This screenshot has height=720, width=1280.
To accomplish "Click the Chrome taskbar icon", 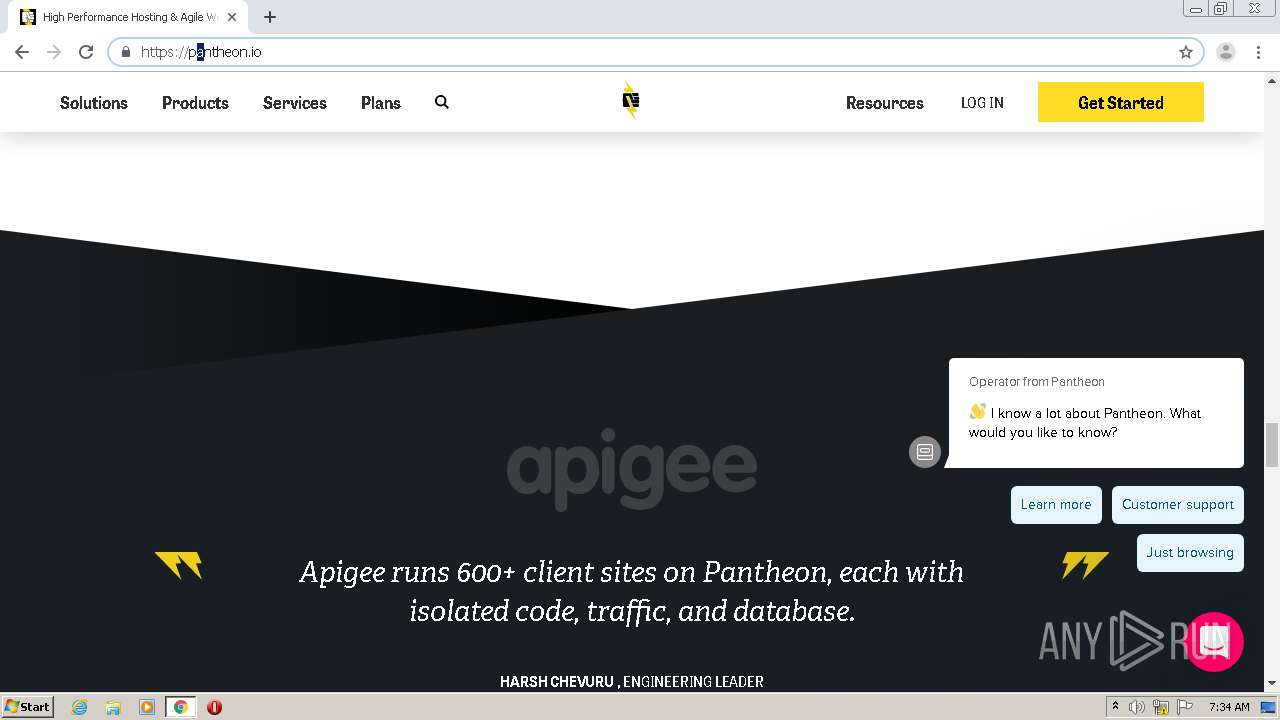I will click(181, 707).
